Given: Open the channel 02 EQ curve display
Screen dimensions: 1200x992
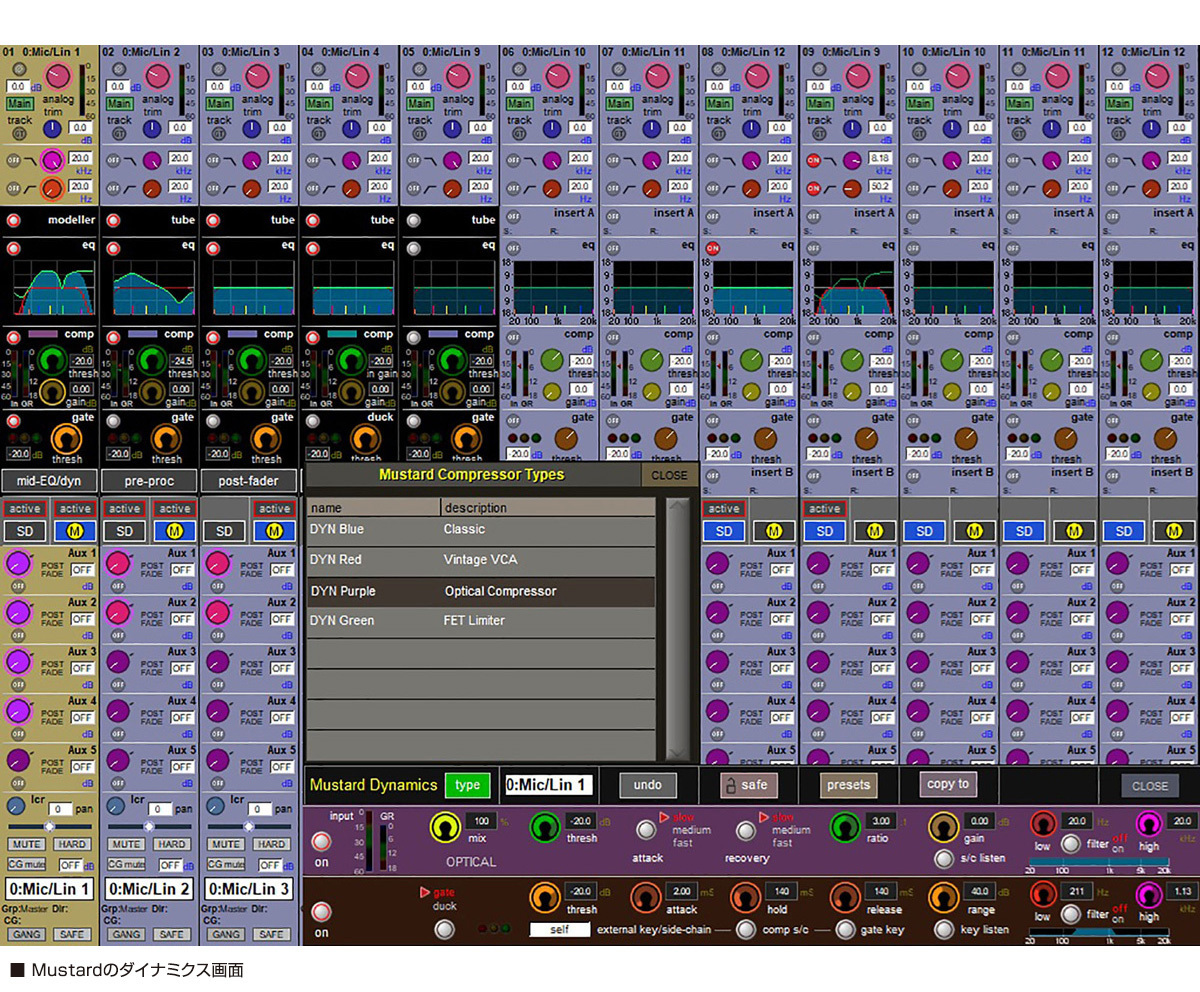Looking at the screenshot, I should pos(153,286).
